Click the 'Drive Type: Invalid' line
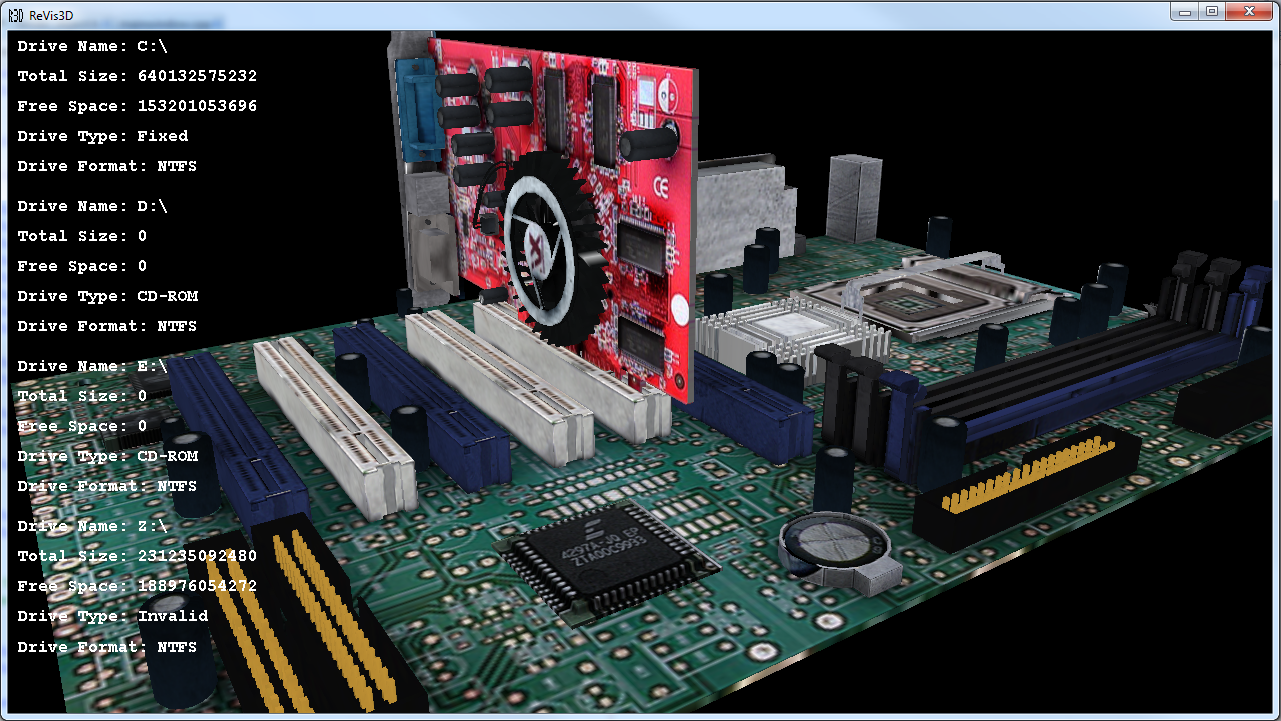Screen dimensions: 1281x721 pos(113,616)
